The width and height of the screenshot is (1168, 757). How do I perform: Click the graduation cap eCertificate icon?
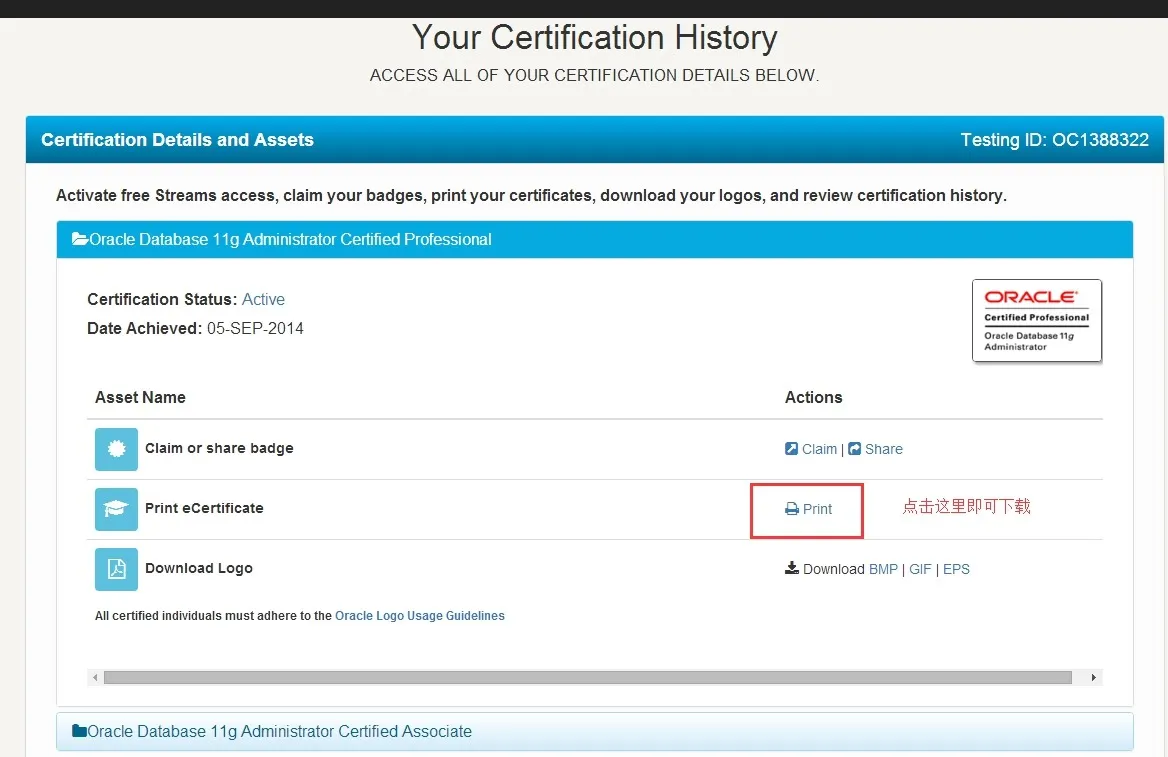click(116, 509)
